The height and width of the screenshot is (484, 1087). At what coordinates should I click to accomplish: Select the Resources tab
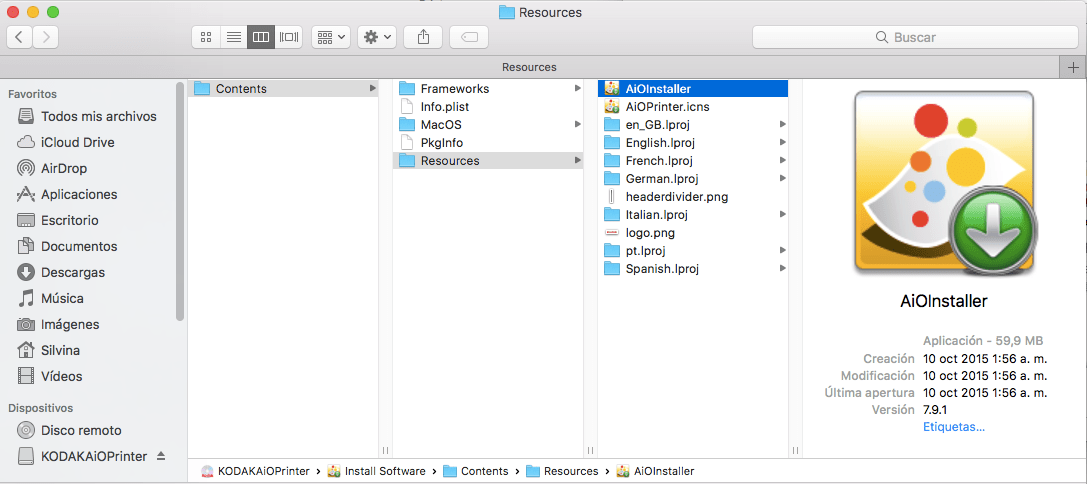pos(529,67)
